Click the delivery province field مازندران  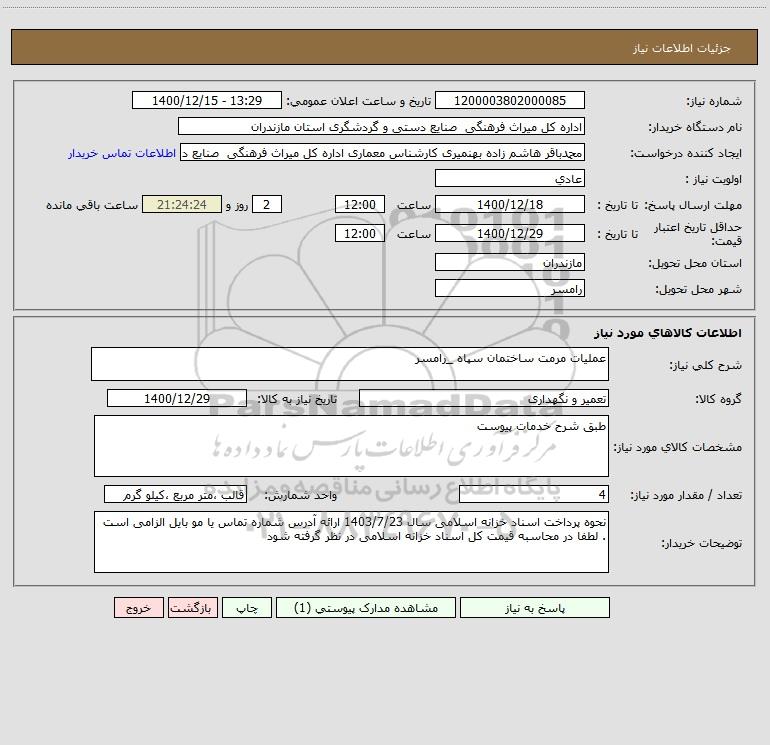510,262
